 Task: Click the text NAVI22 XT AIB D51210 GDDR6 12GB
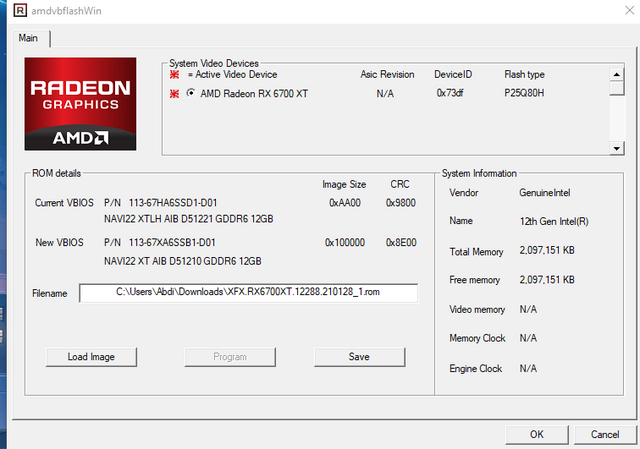[182, 261]
